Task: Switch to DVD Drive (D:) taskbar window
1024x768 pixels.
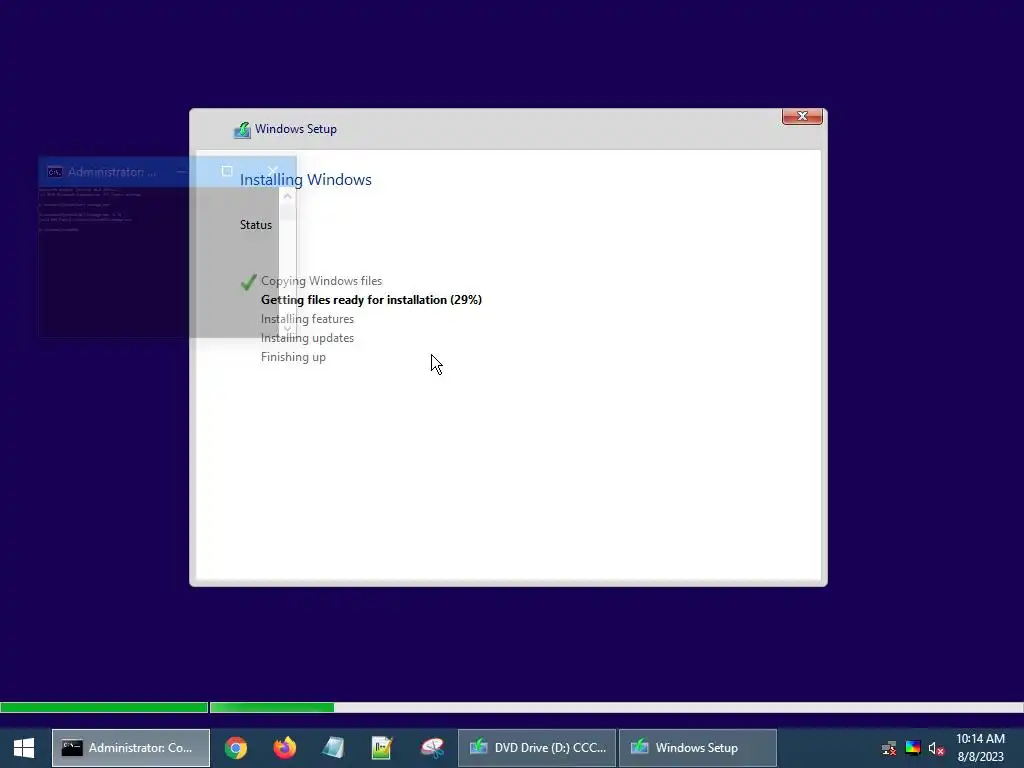Action: (537, 748)
